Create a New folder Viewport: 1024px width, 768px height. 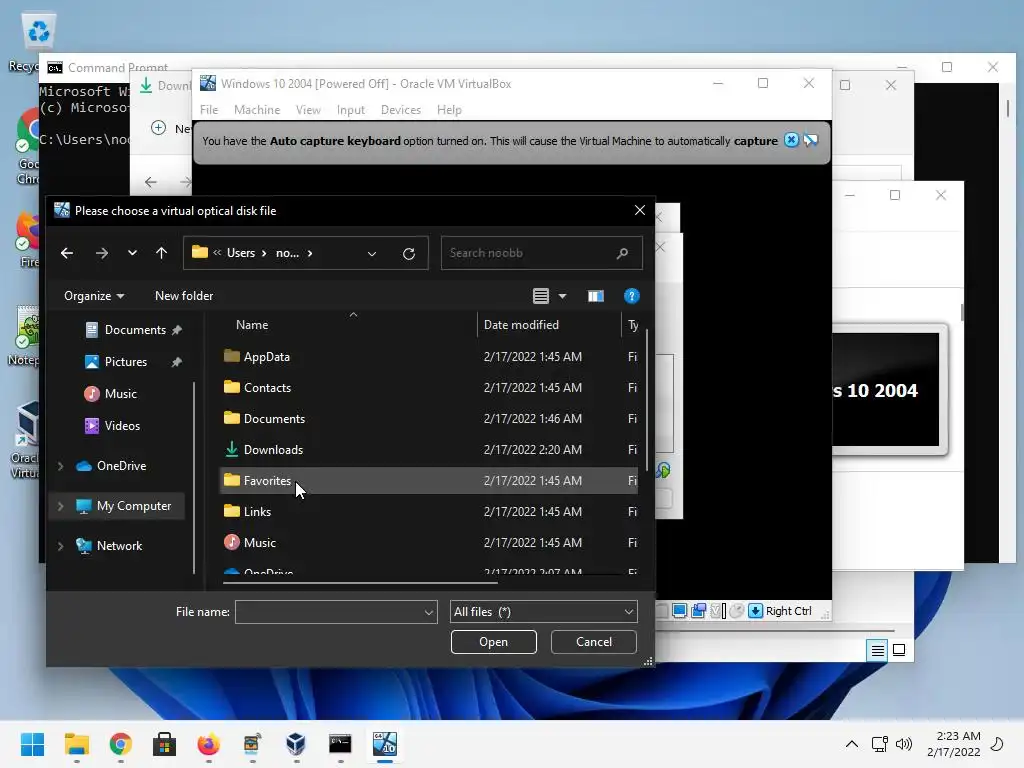point(184,296)
